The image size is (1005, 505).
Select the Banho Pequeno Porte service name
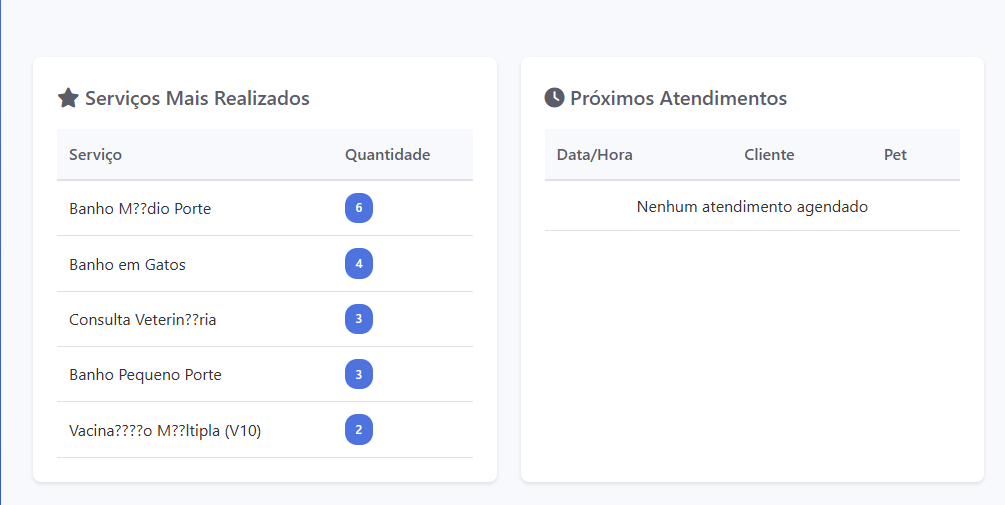(x=145, y=375)
